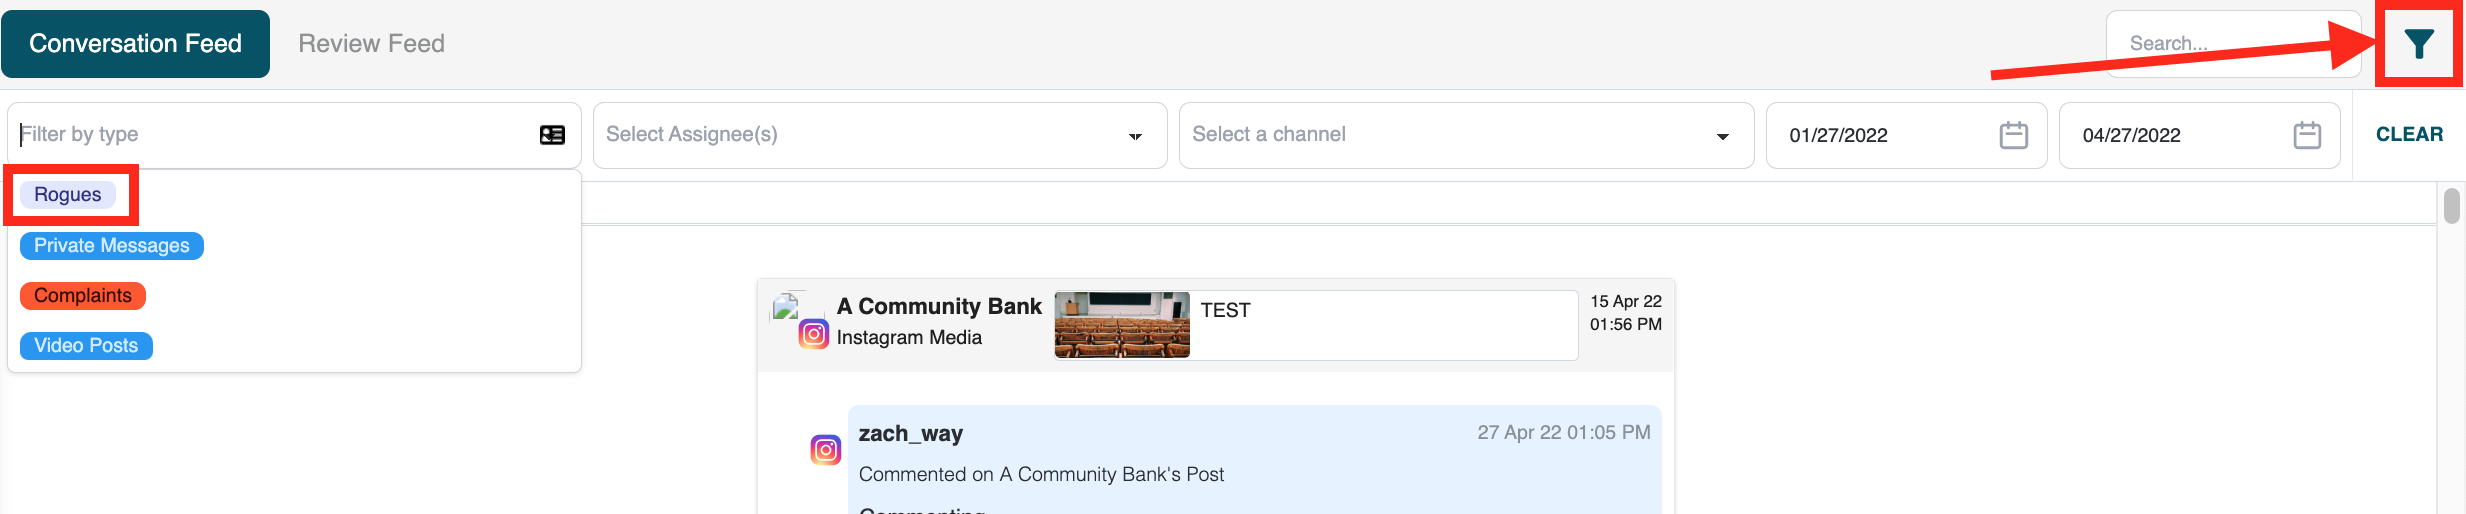Click into the Search box
The width and height of the screenshot is (2466, 514).
(x=2230, y=44)
